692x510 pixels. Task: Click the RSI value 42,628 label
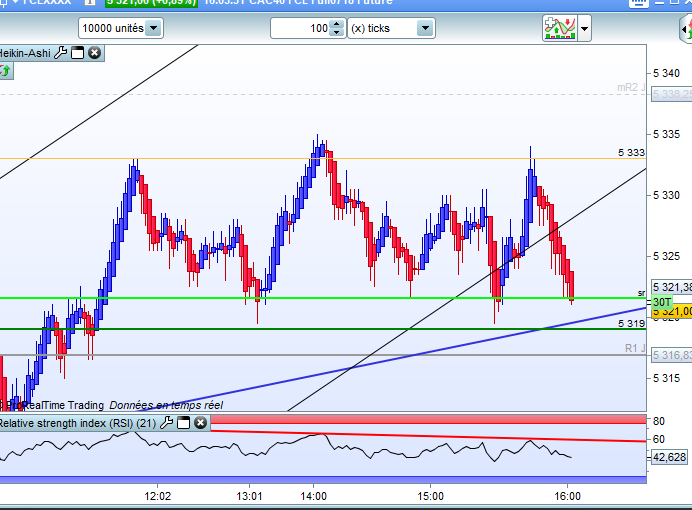click(669, 457)
